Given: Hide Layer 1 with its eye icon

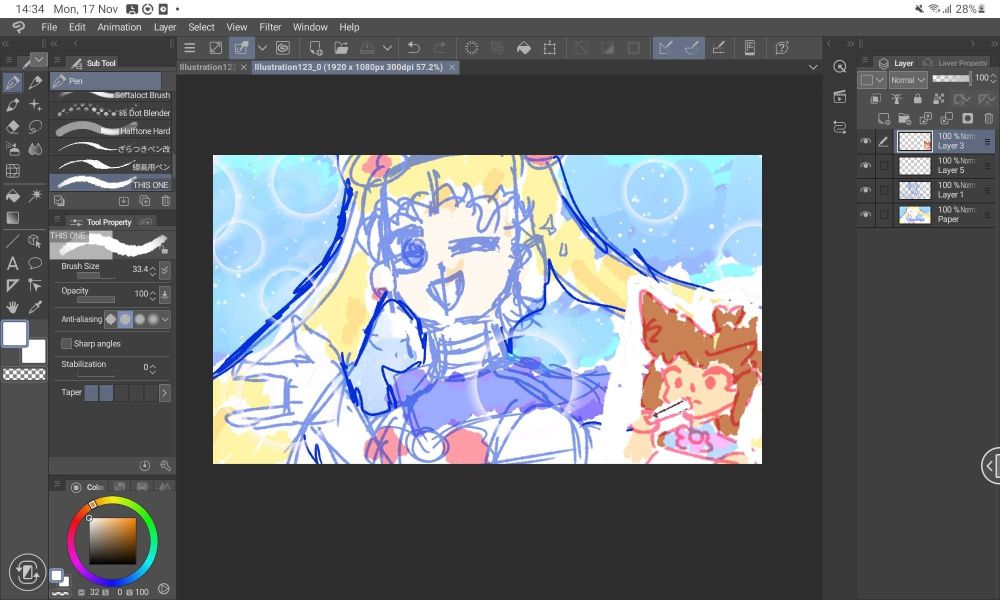Looking at the screenshot, I should 865,190.
